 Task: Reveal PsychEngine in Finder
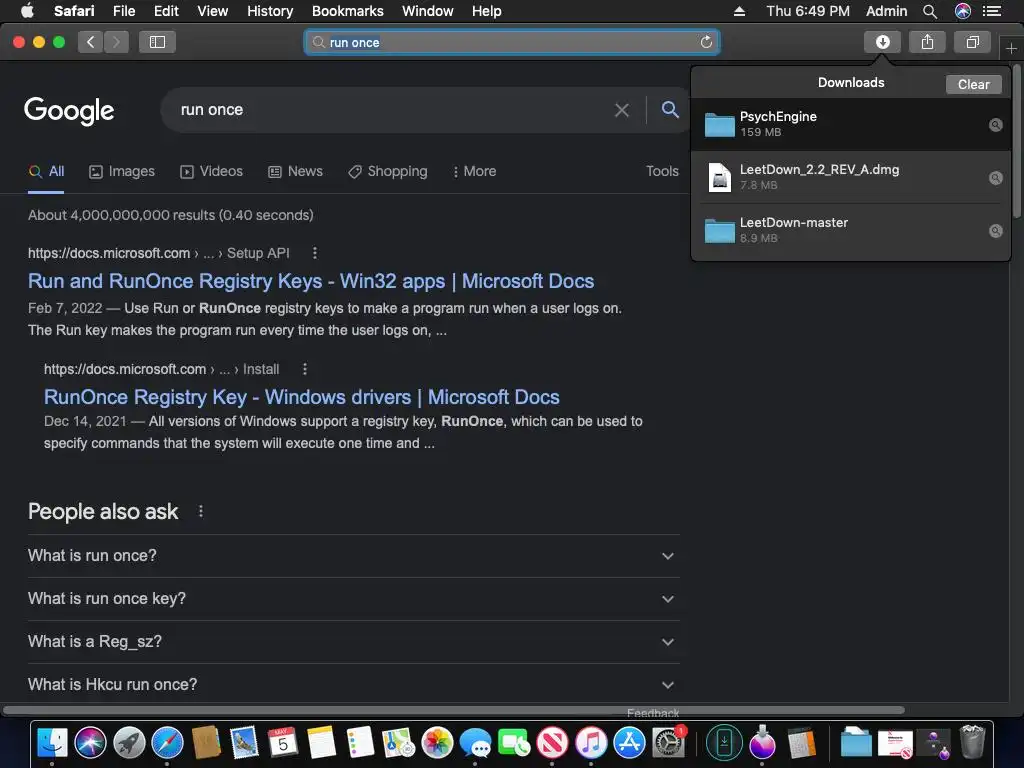tap(995, 125)
